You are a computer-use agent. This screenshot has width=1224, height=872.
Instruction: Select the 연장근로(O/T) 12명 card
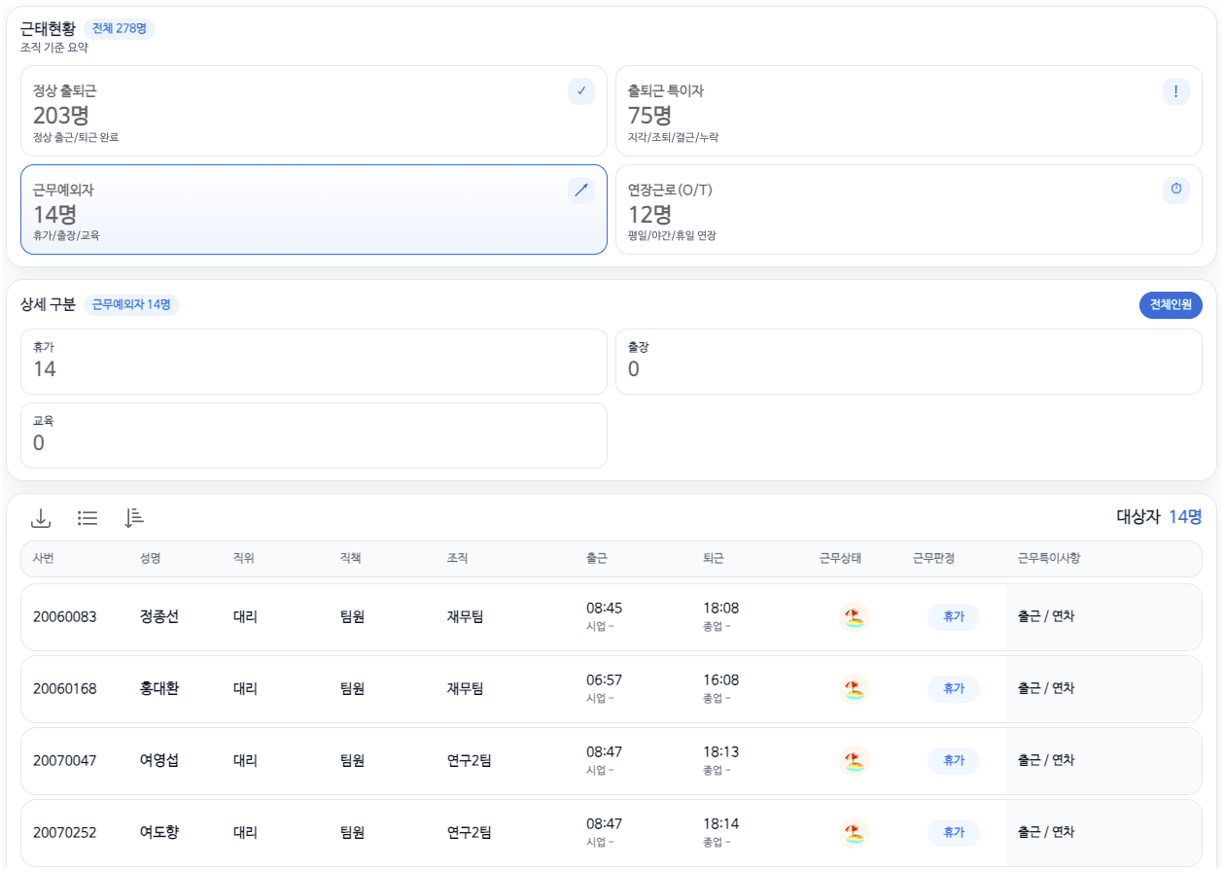point(909,210)
